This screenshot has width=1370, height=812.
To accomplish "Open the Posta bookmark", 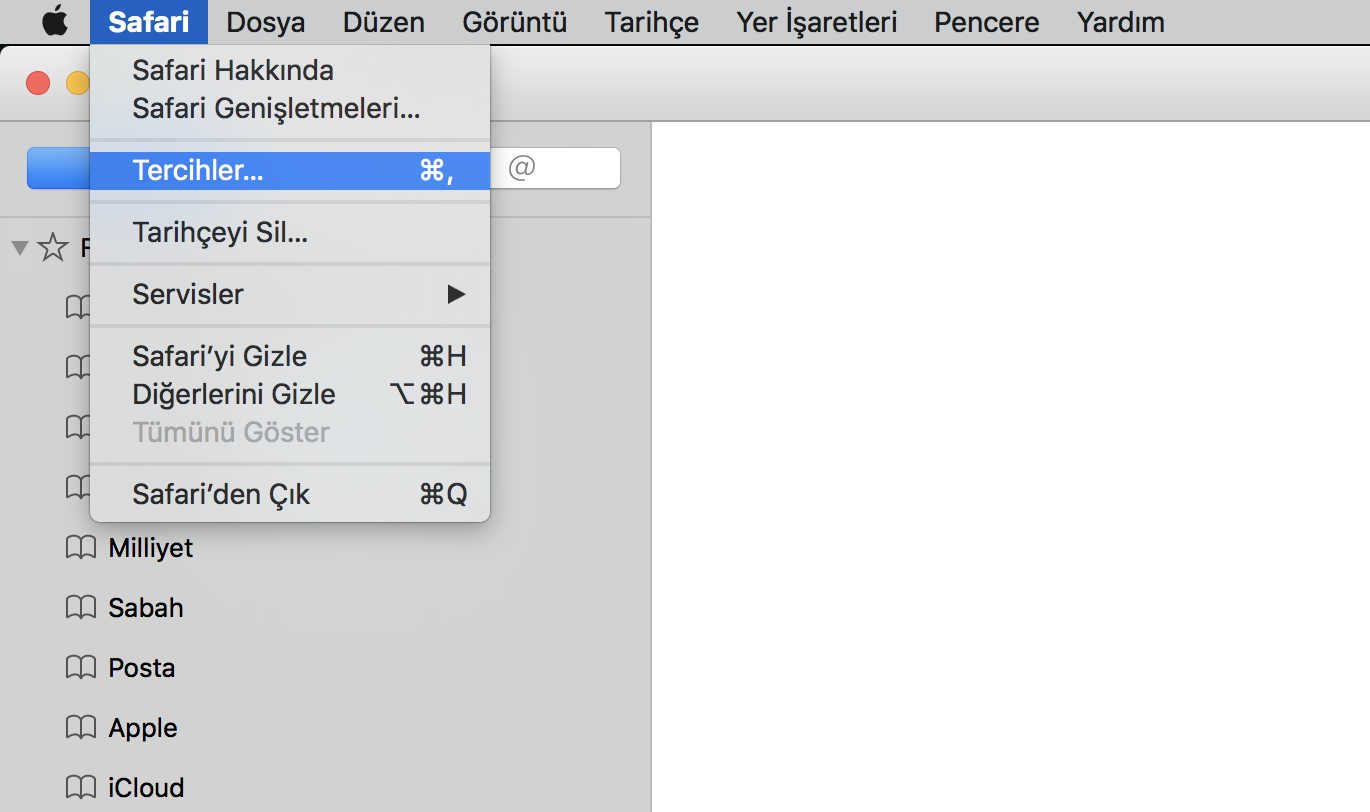I will point(142,668).
